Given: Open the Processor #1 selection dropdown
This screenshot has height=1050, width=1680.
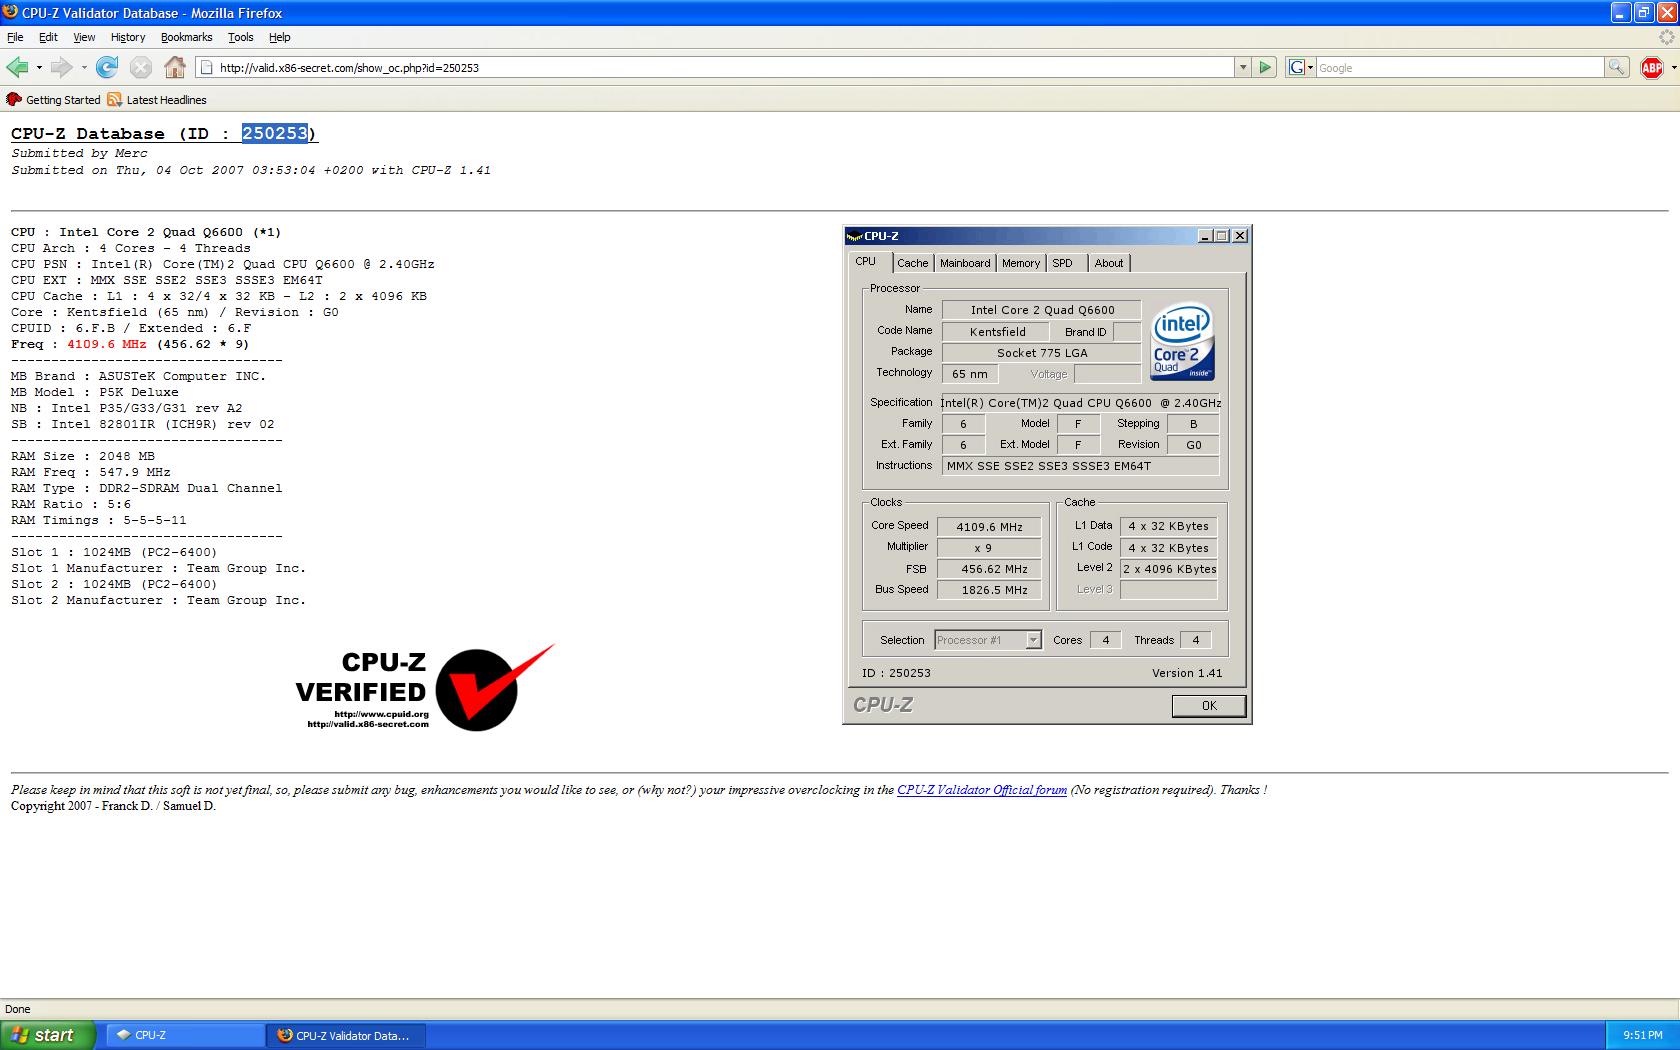Looking at the screenshot, I should click(x=1033, y=640).
